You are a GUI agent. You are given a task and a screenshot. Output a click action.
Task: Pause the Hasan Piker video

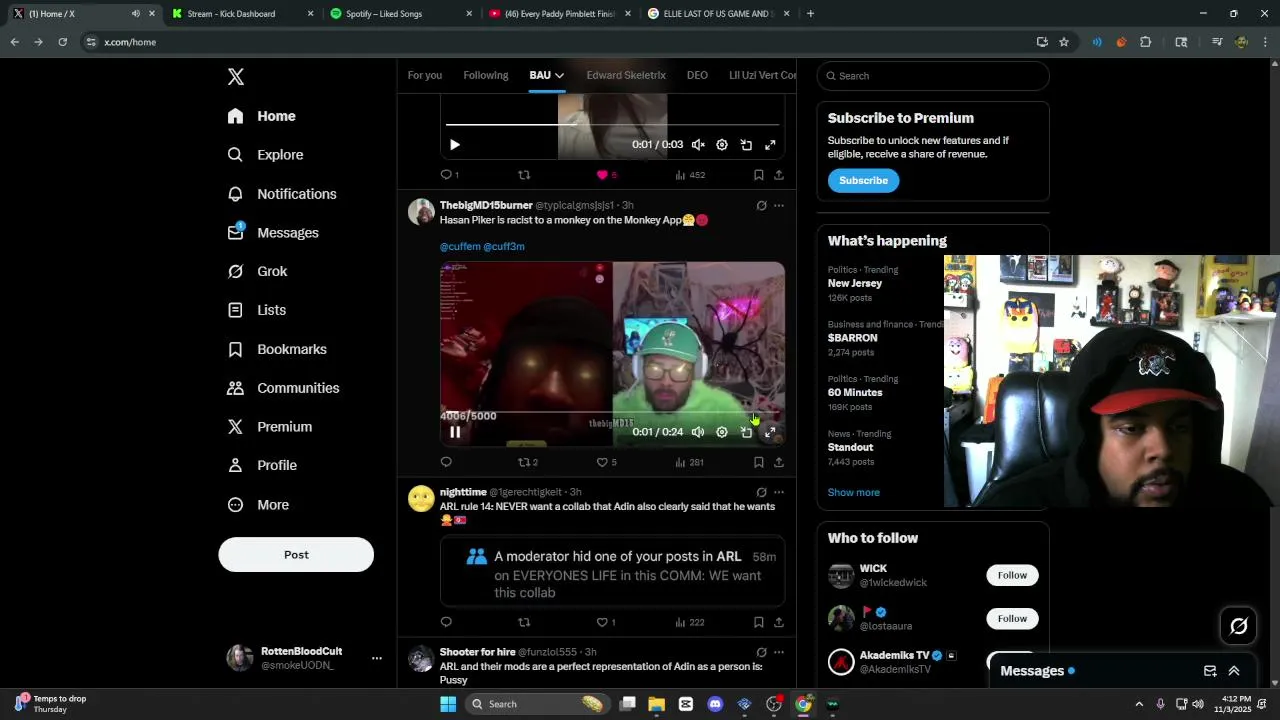click(x=455, y=432)
